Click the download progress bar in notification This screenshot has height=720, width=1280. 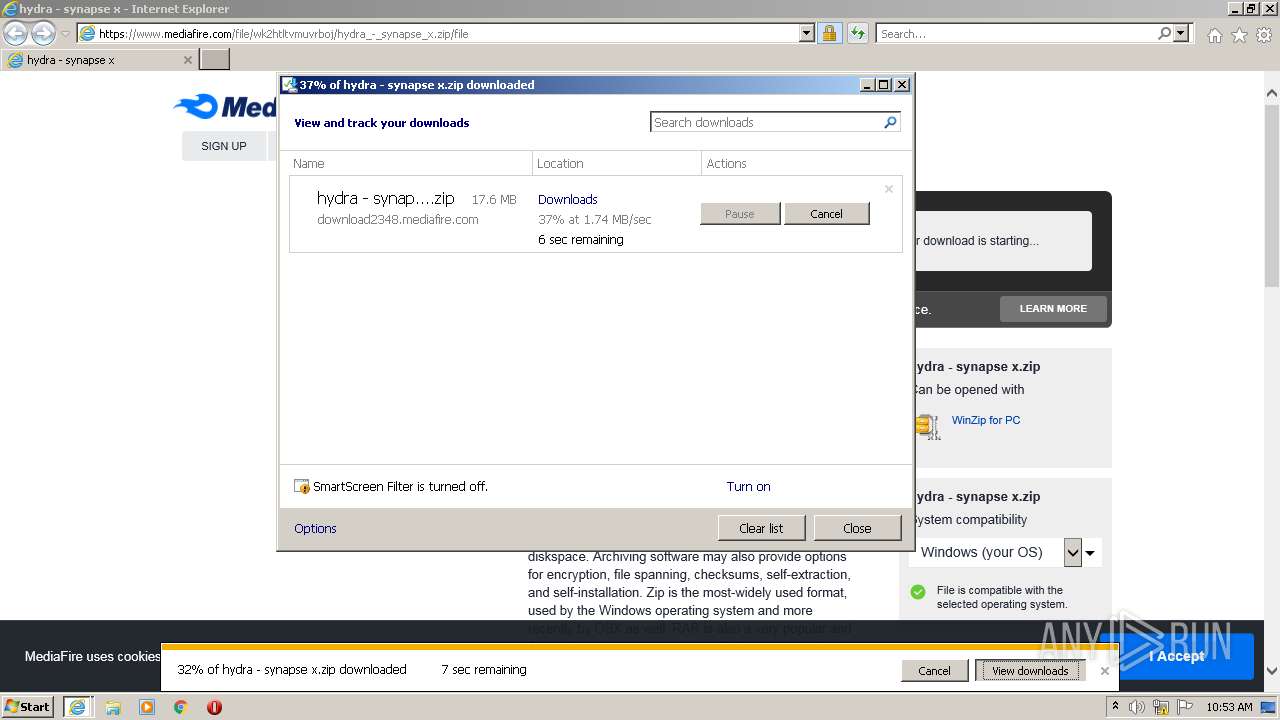(639, 647)
